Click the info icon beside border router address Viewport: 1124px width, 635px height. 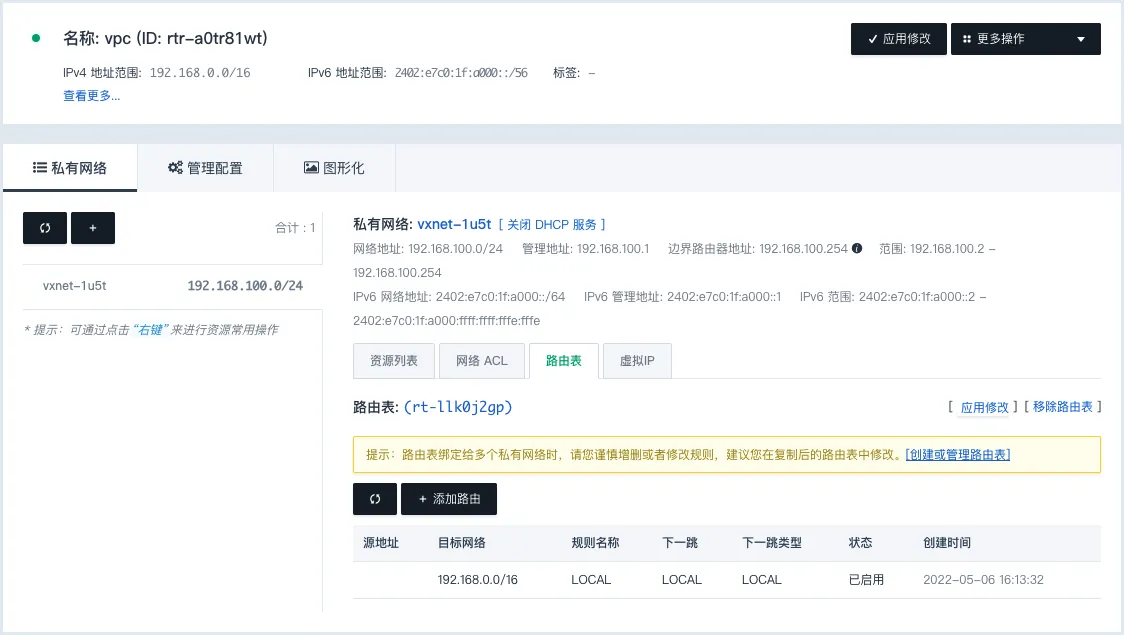click(857, 248)
